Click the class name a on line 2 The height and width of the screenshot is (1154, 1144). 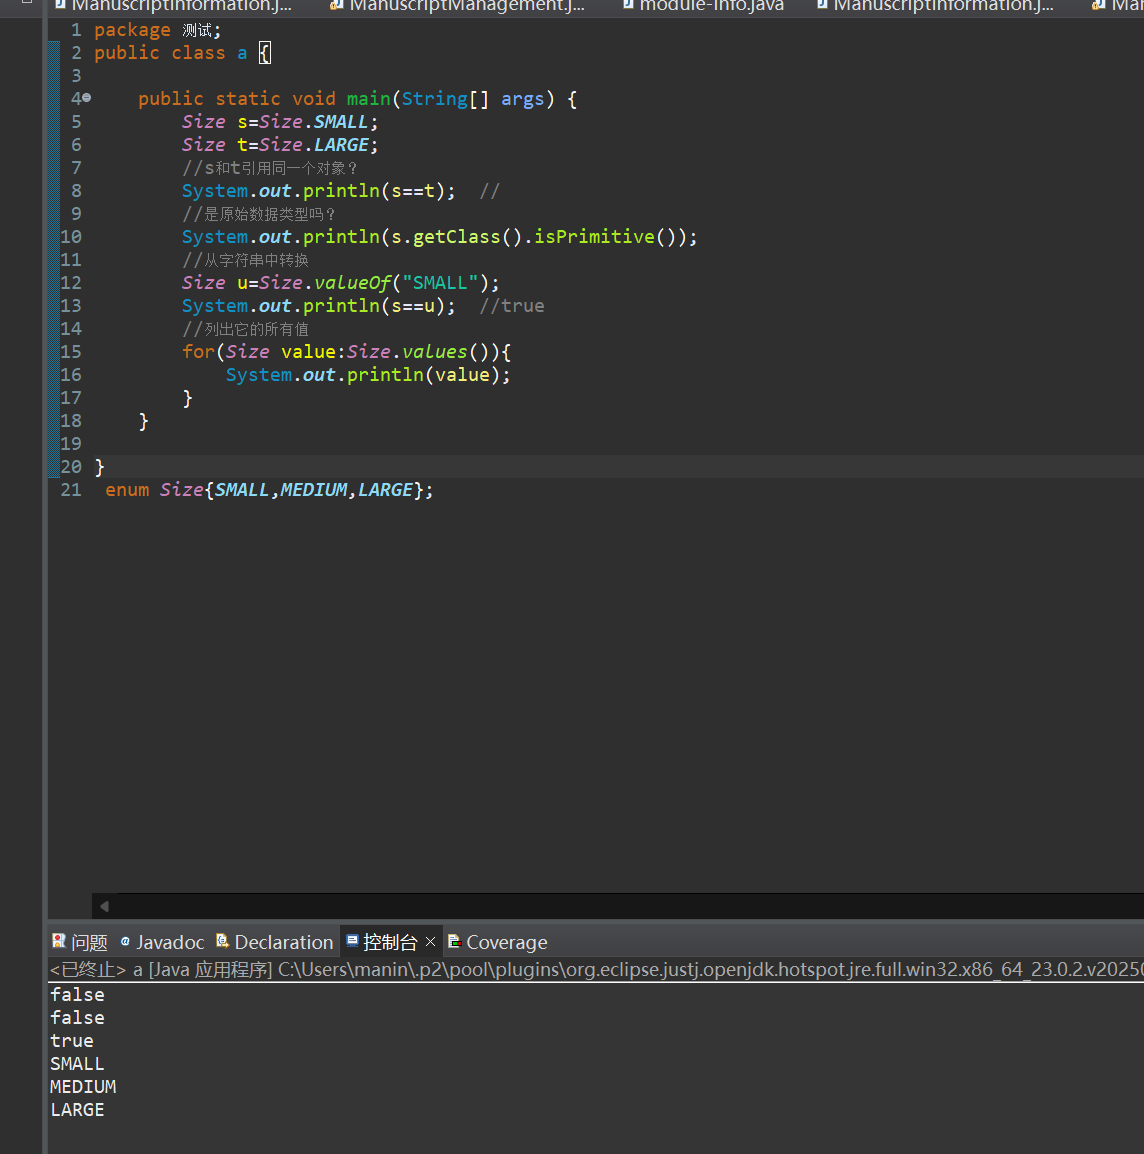(242, 53)
